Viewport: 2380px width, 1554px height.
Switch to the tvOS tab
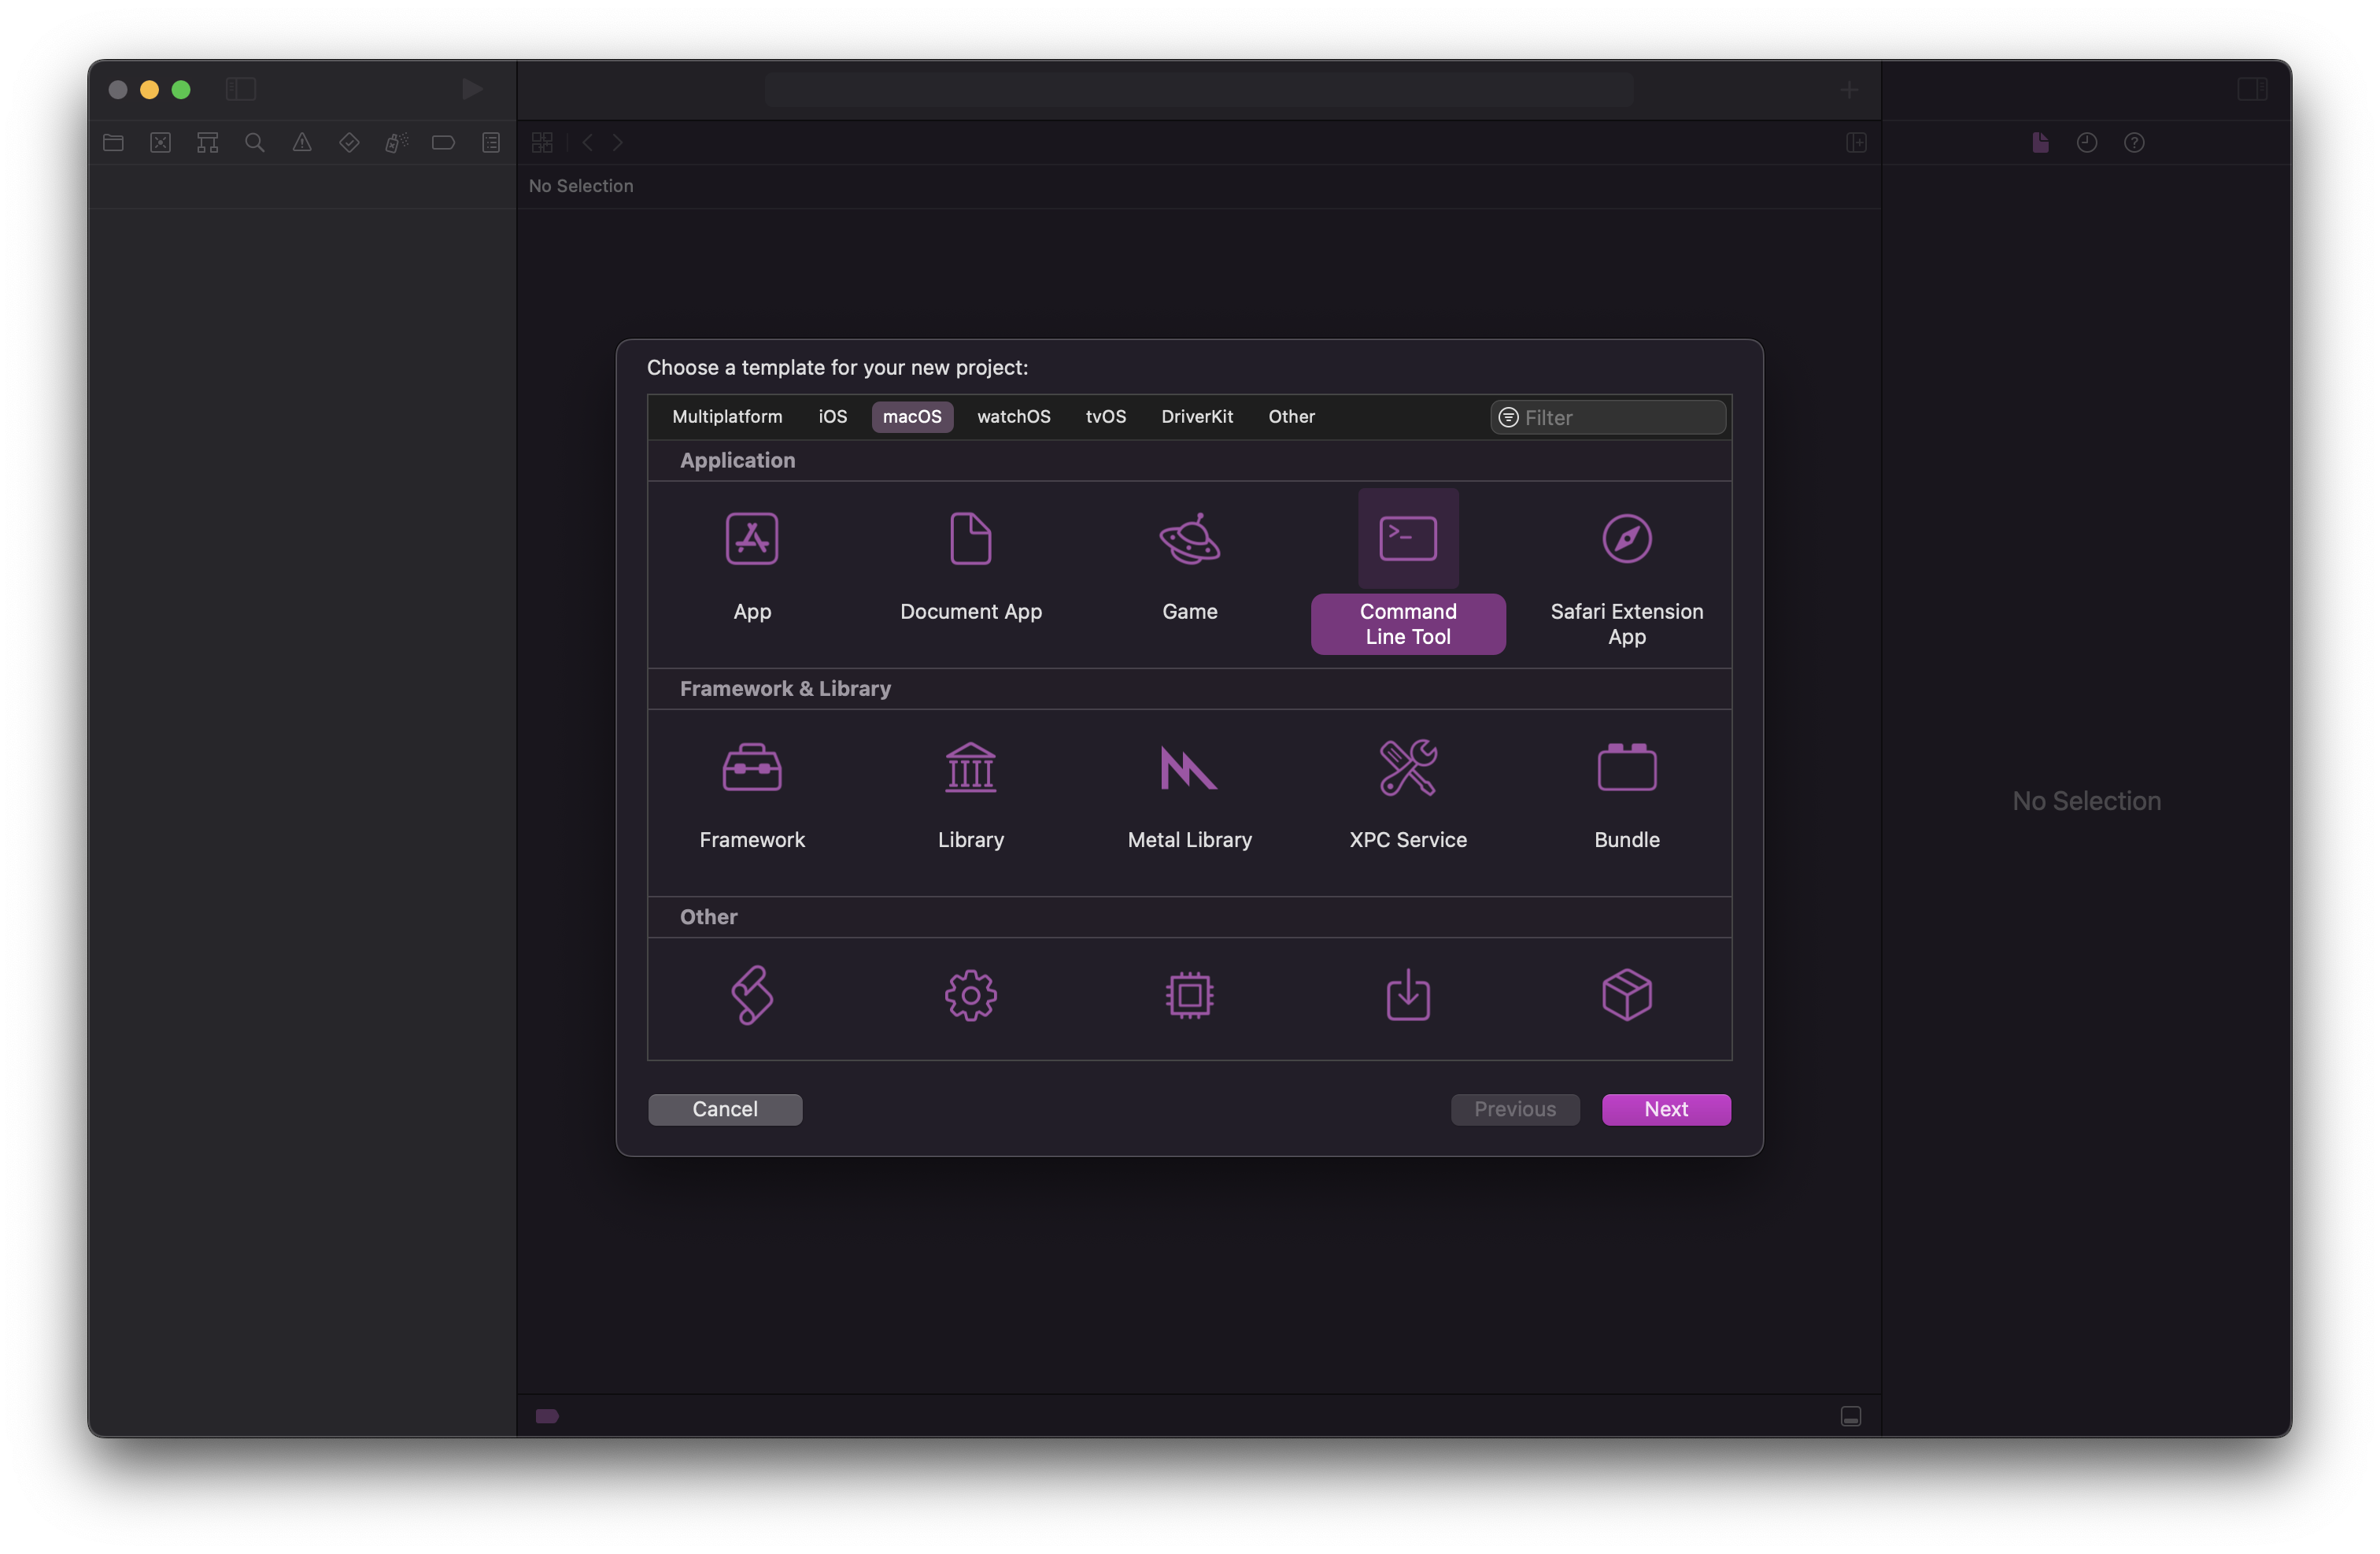[x=1105, y=416]
